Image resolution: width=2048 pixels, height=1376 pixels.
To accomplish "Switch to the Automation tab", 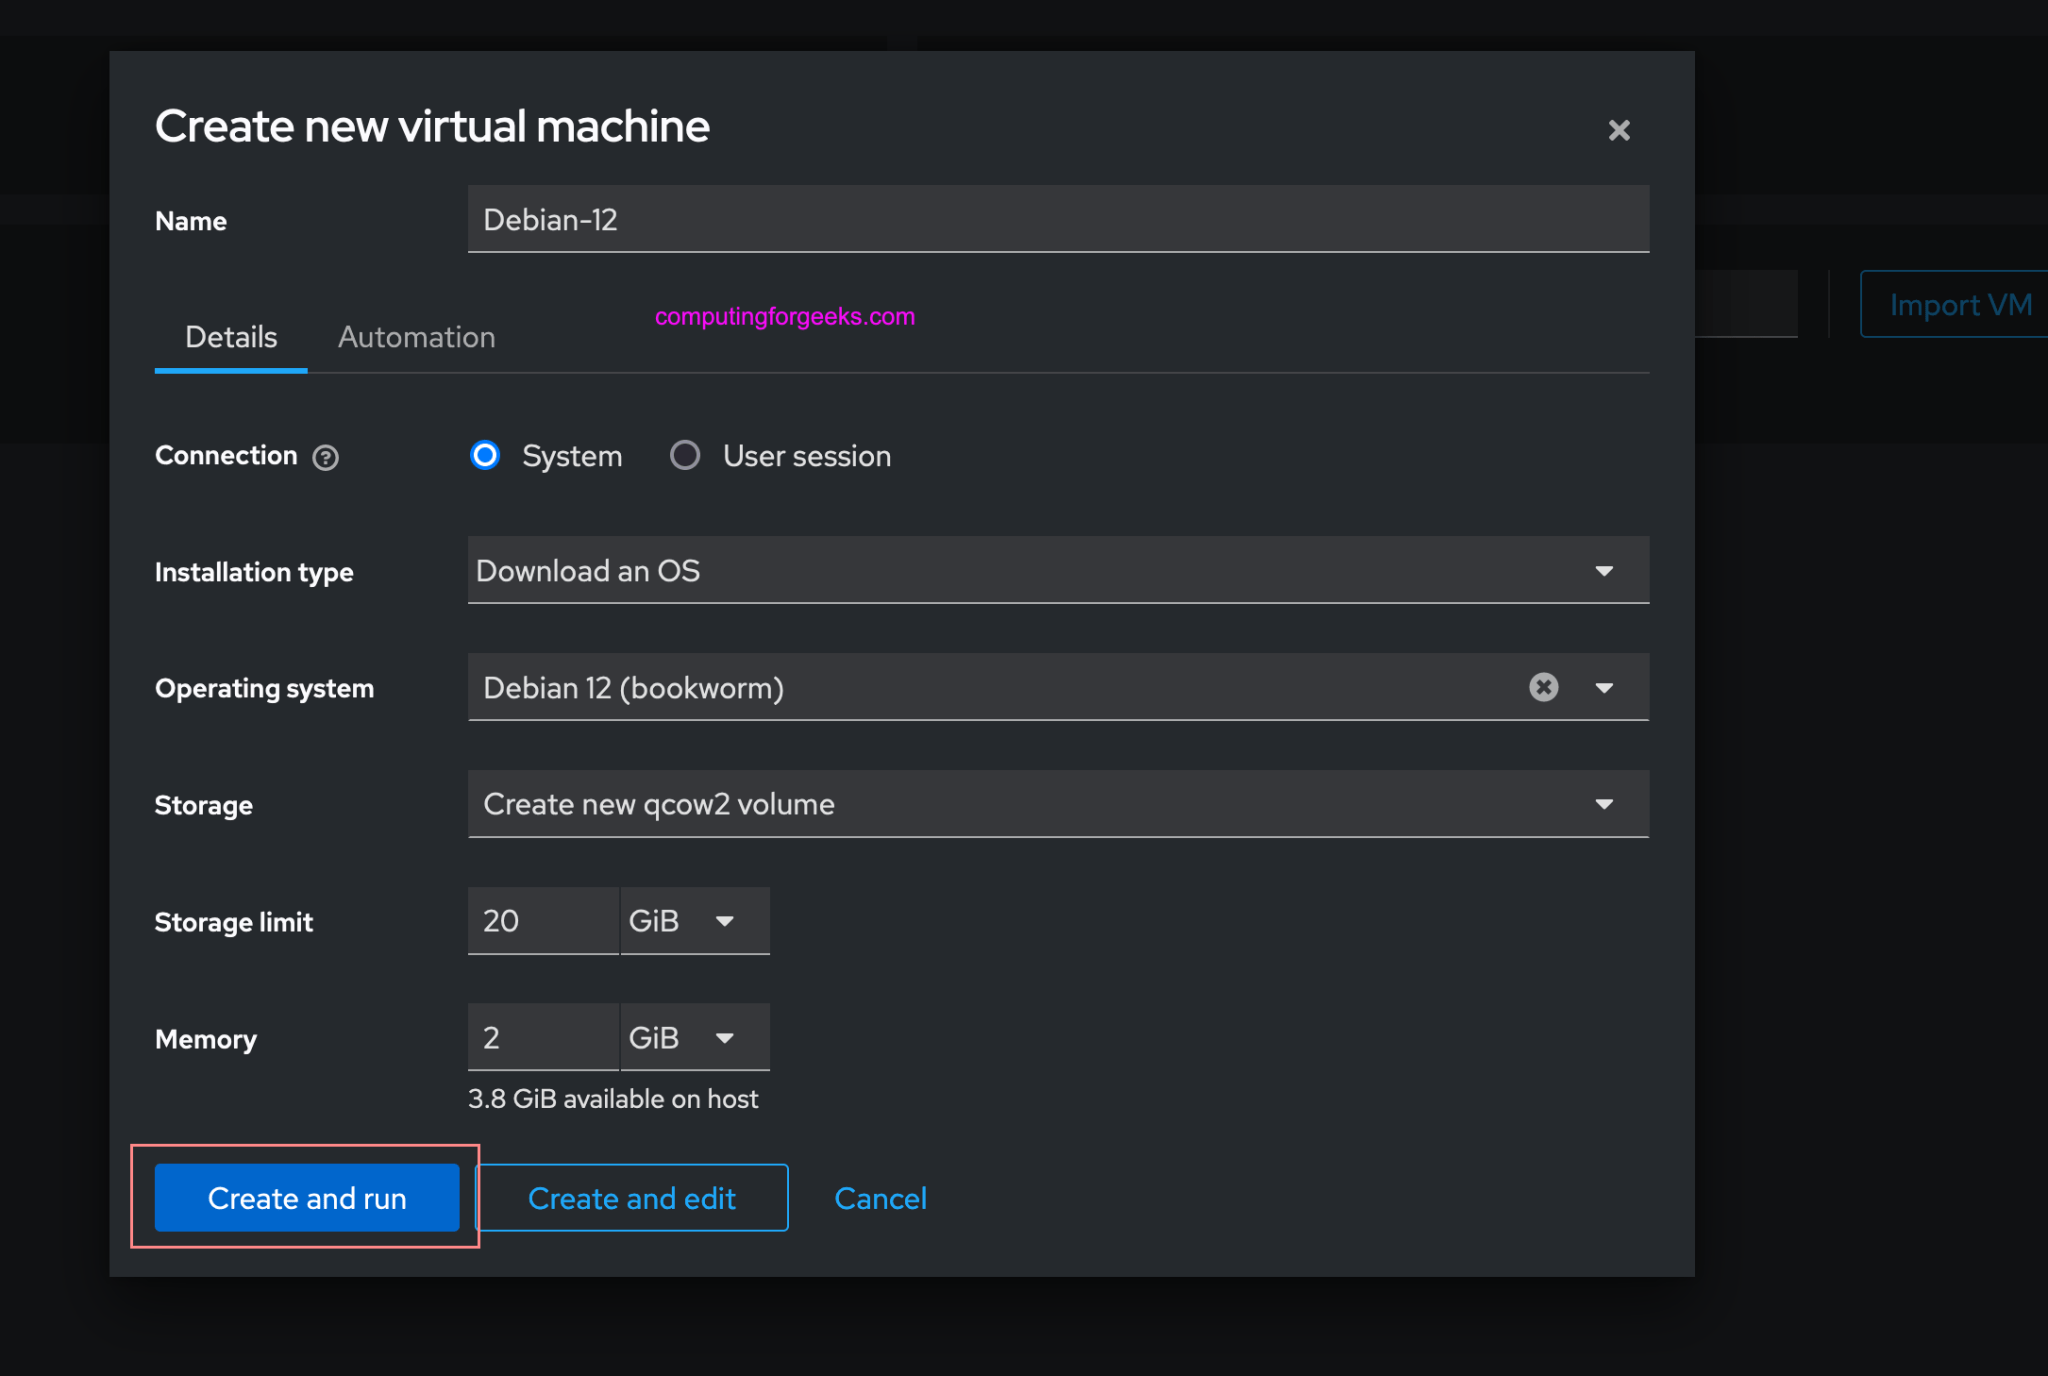I will (416, 338).
